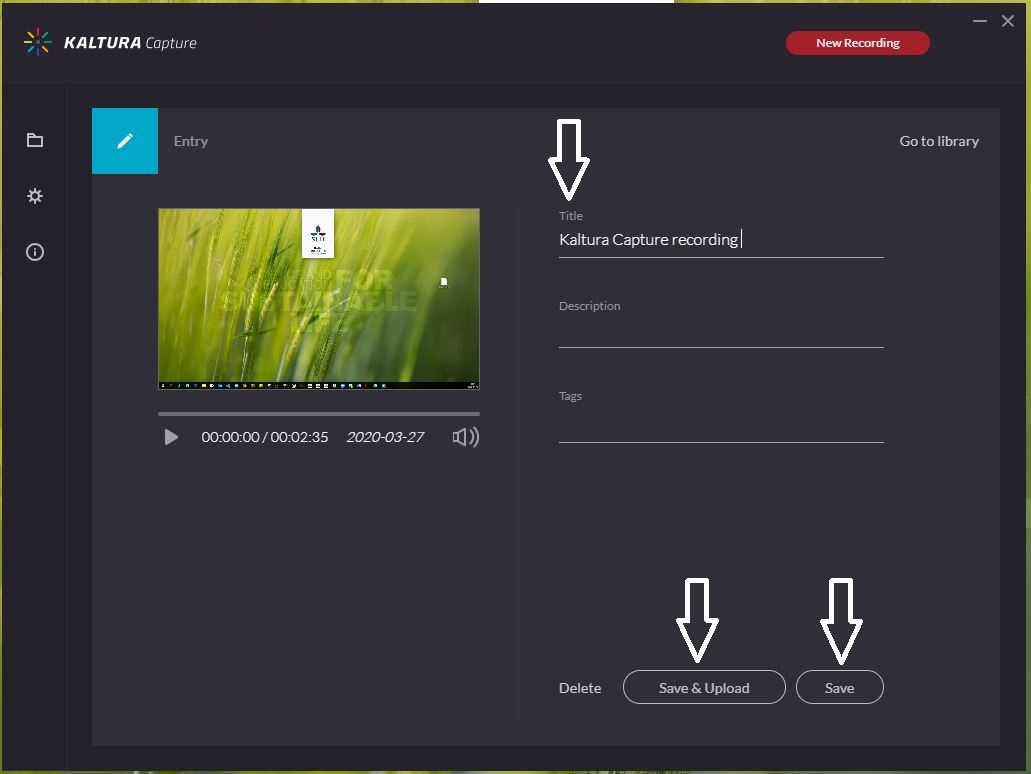
Task: Click the 2020-03-27 date text
Action: [385, 437]
